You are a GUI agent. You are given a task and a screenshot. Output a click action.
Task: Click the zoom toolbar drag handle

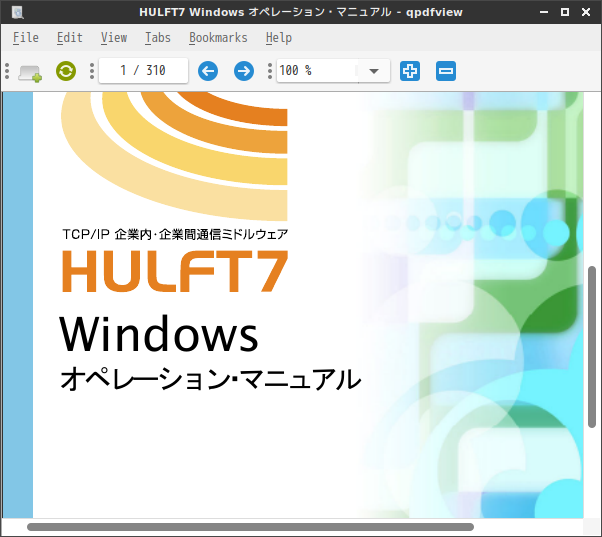click(270, 71)
